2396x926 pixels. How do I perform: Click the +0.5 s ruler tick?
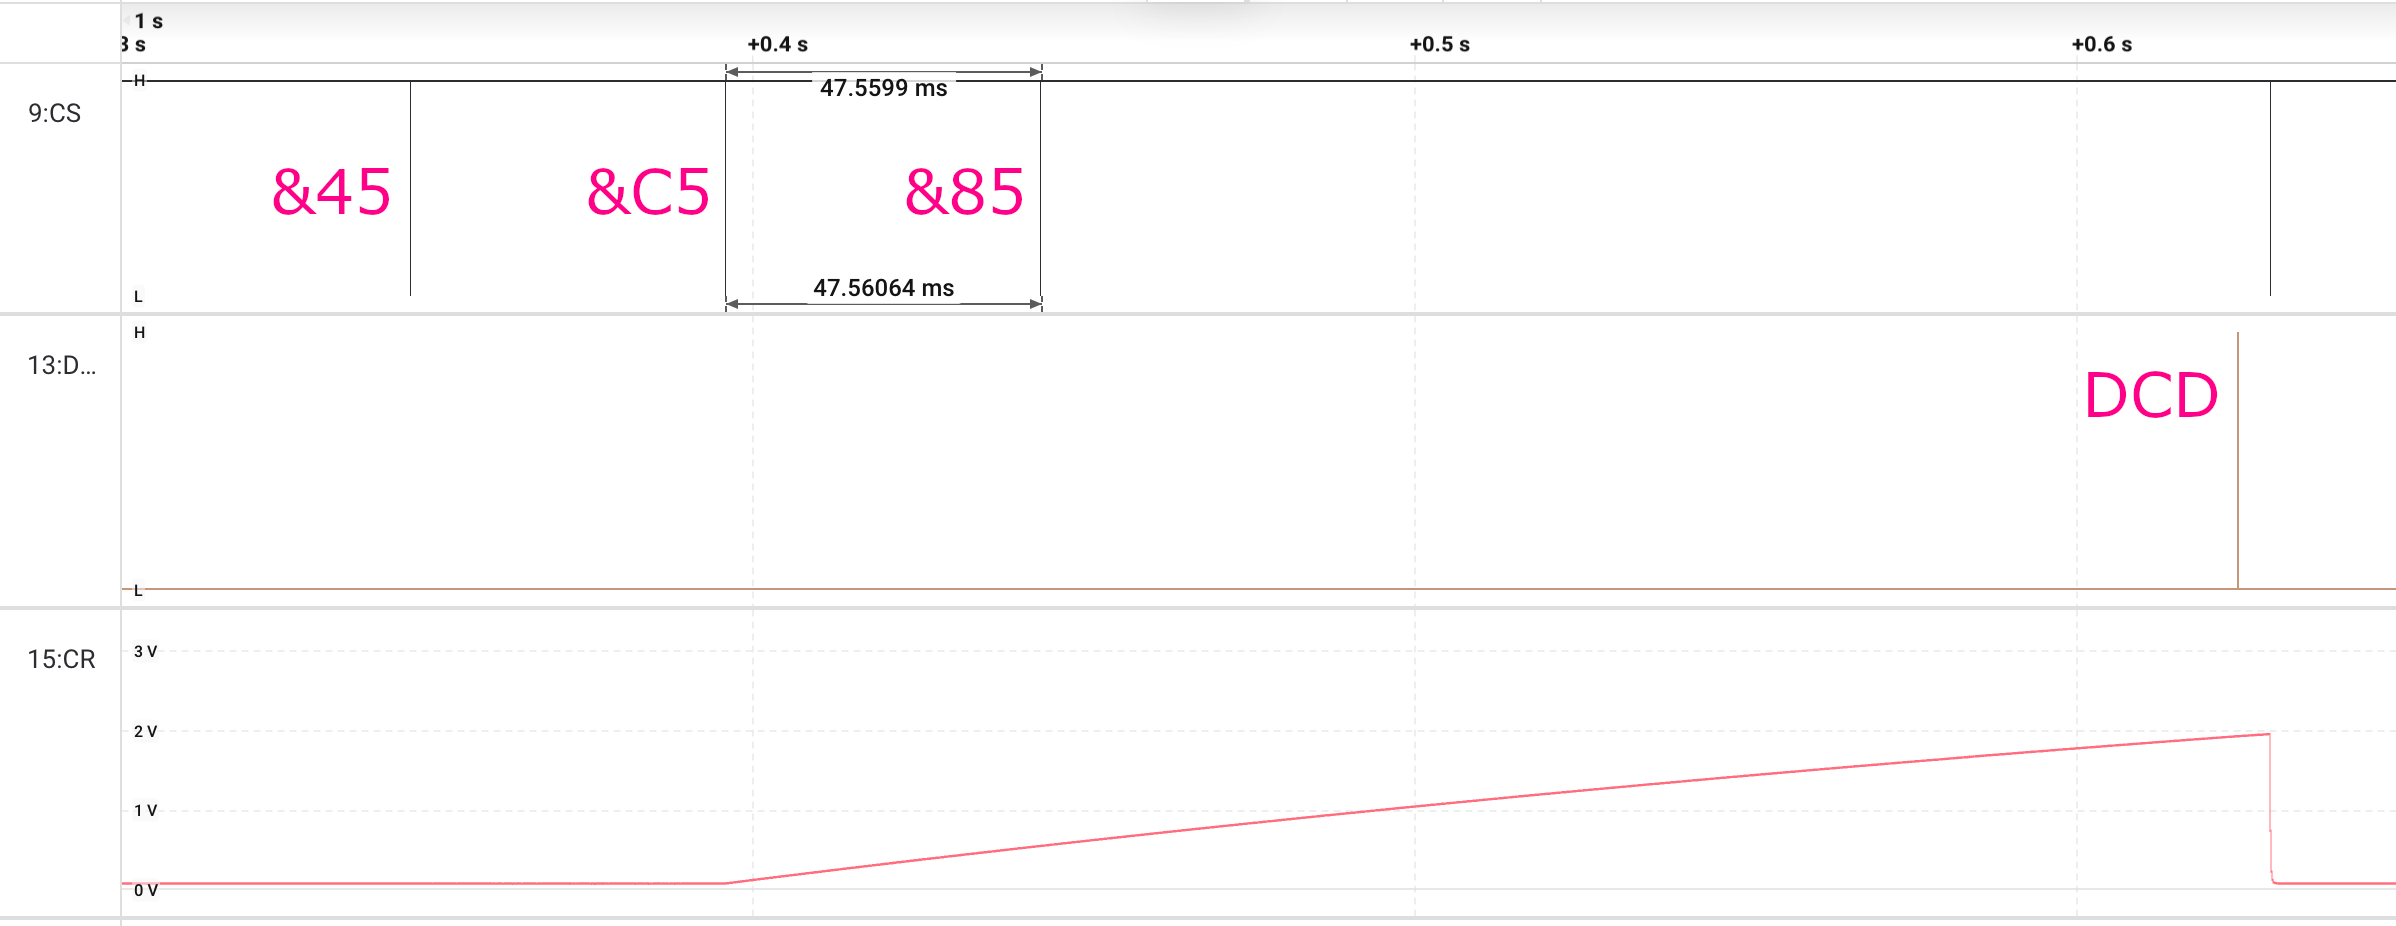(1439, 44)
